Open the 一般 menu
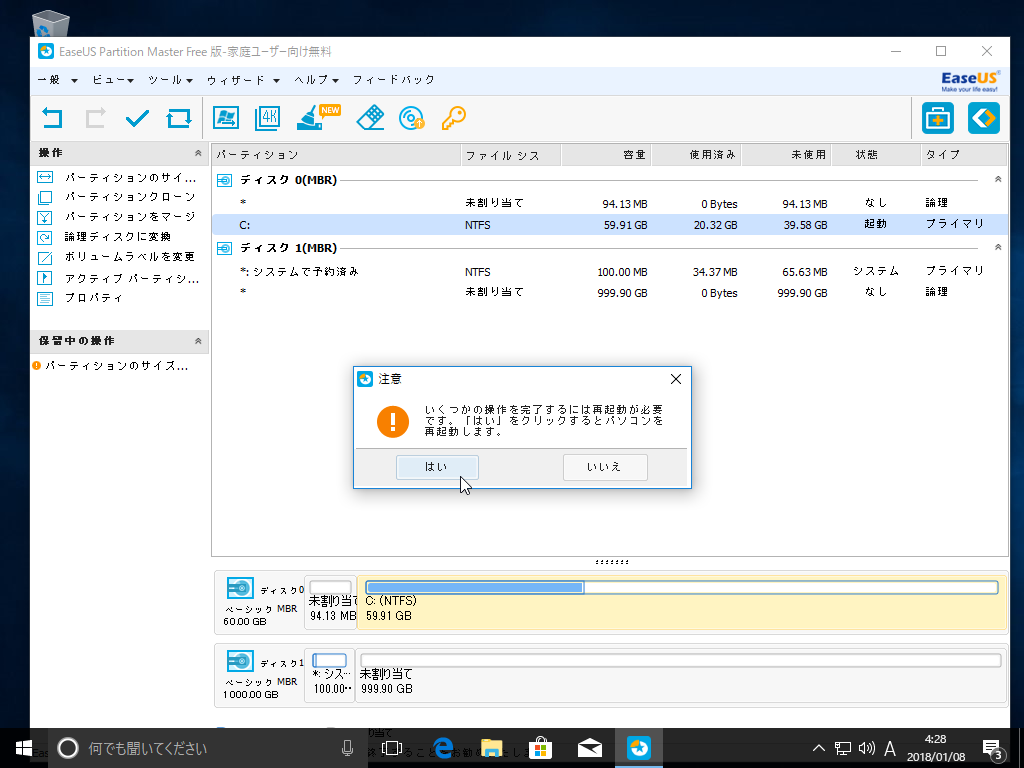Image resolution: width=1024 pixels, height=768 pixels. pos(57,80)
